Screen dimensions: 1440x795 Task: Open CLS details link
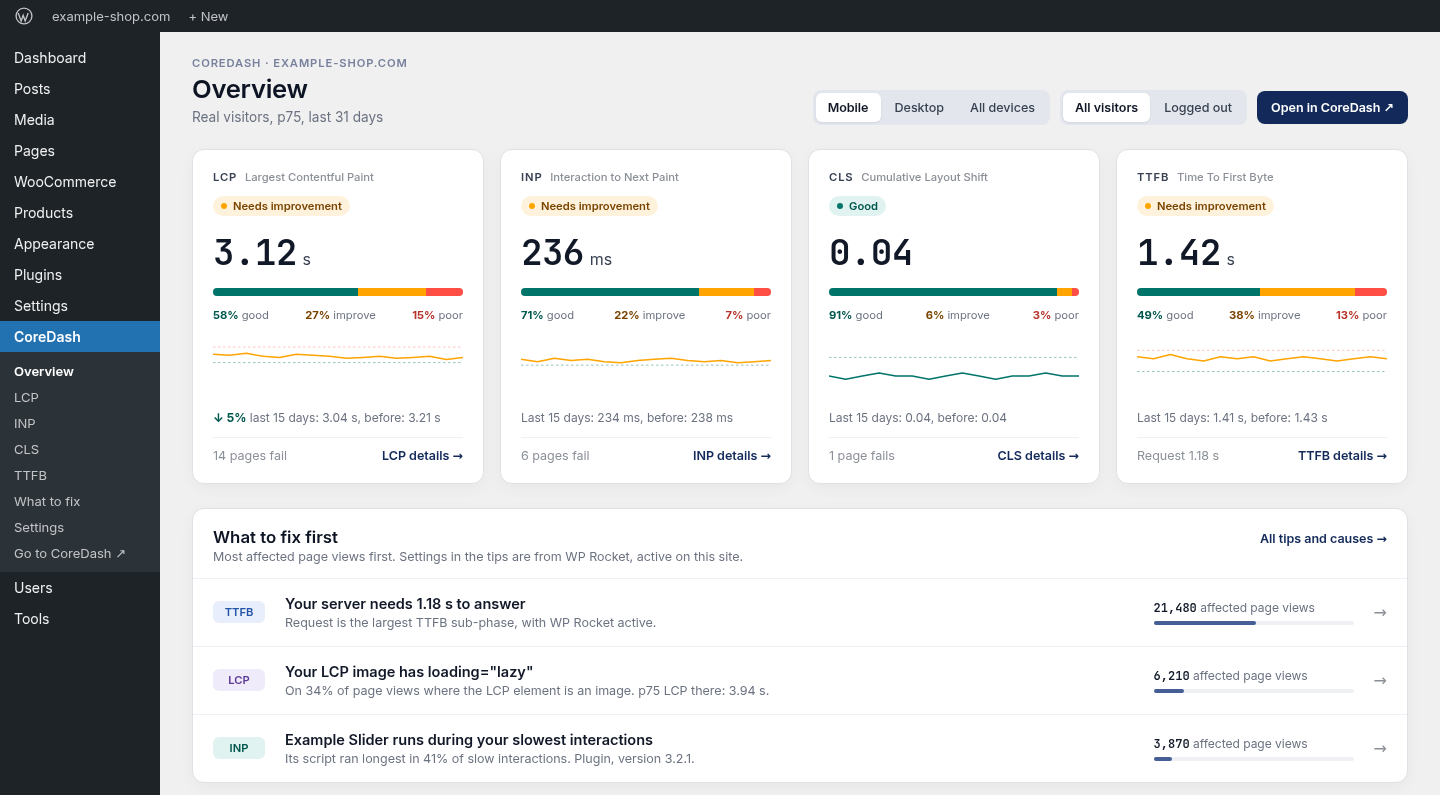1038,456
